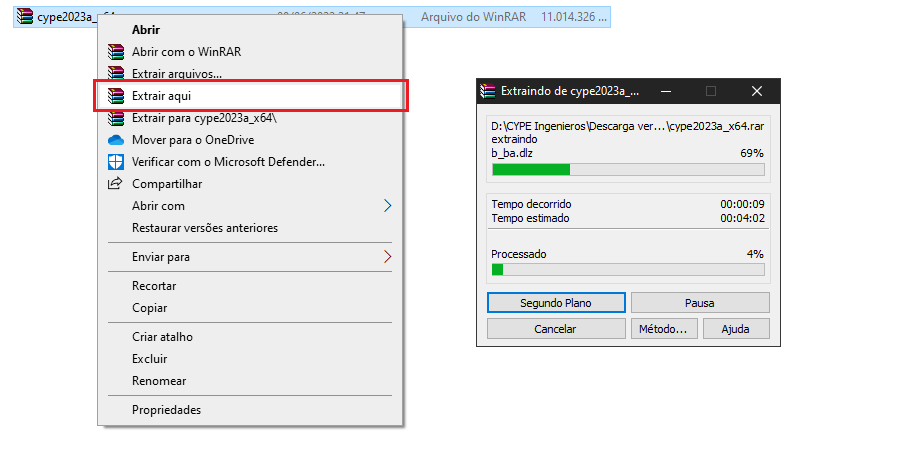Click the Processado total progress bar
900x452 pixels.
(629, 270)
